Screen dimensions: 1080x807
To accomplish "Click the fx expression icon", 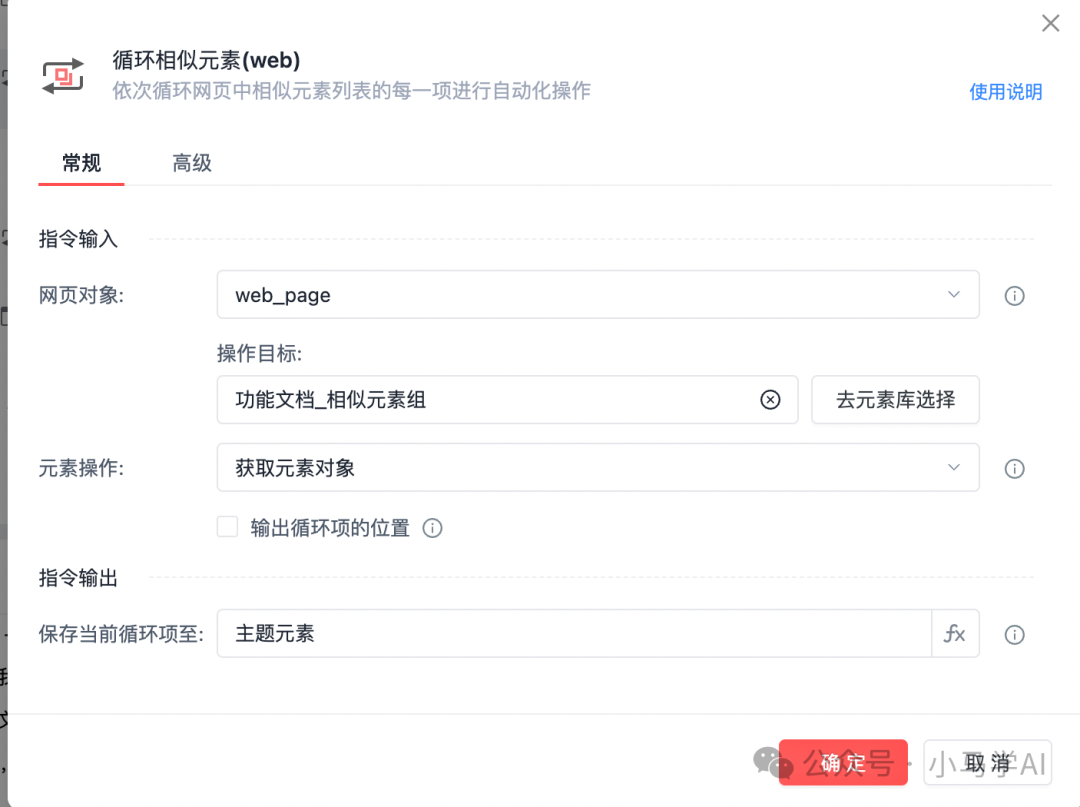I will (x=955, y=634).
